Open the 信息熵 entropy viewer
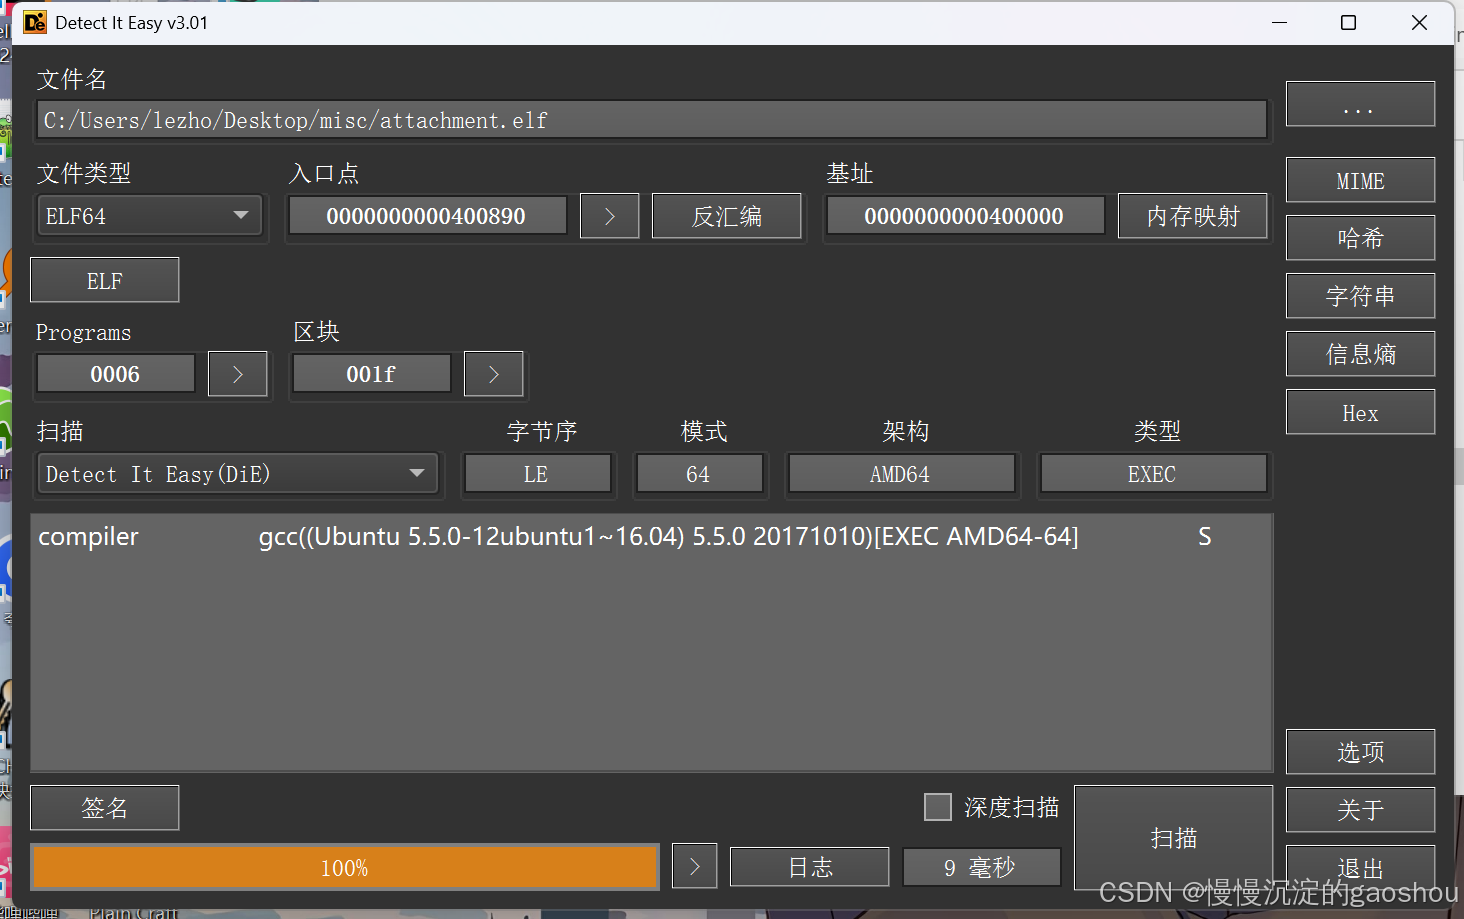This screenshot has height=919, width=1464. pos(1360,354)
